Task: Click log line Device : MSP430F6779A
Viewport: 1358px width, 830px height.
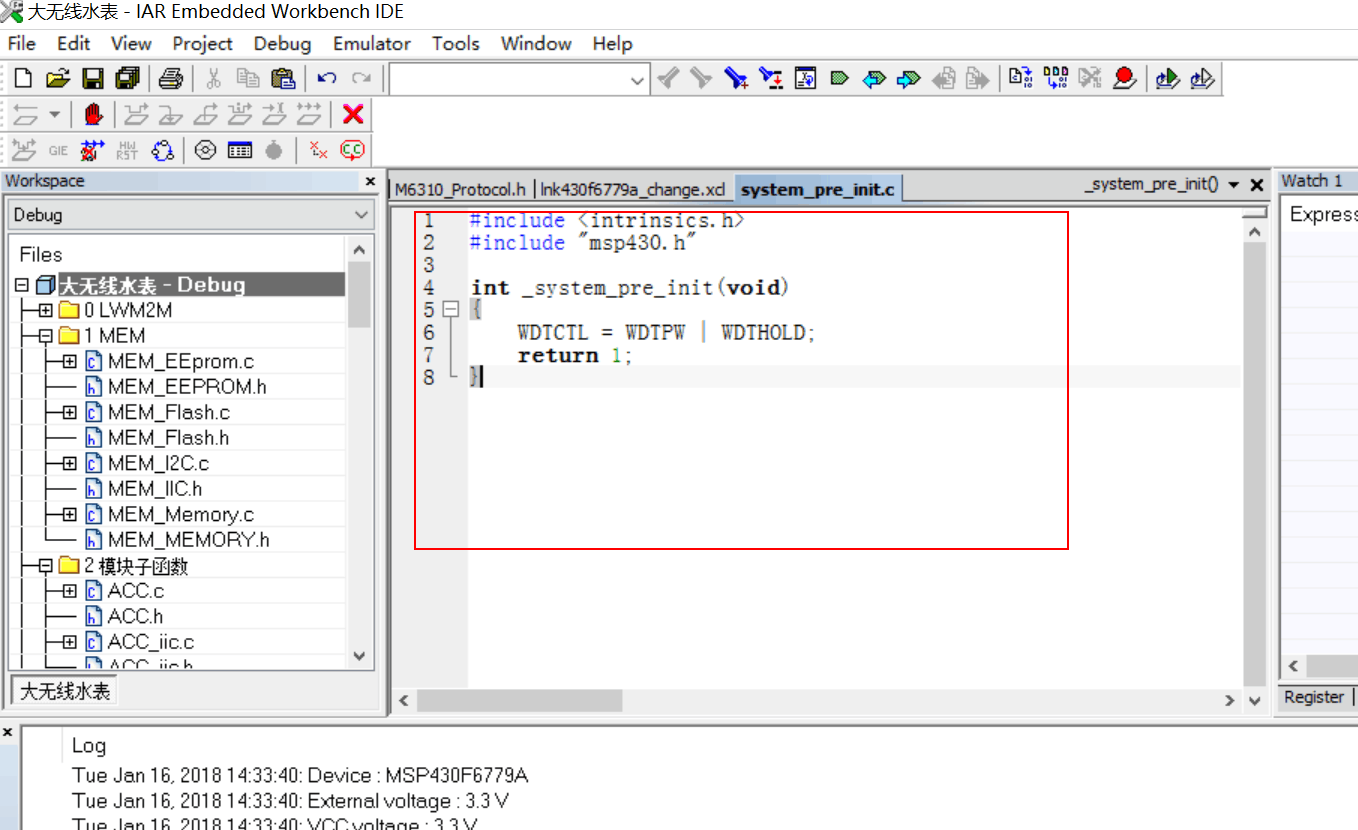Action: click(x=300, y=775)
